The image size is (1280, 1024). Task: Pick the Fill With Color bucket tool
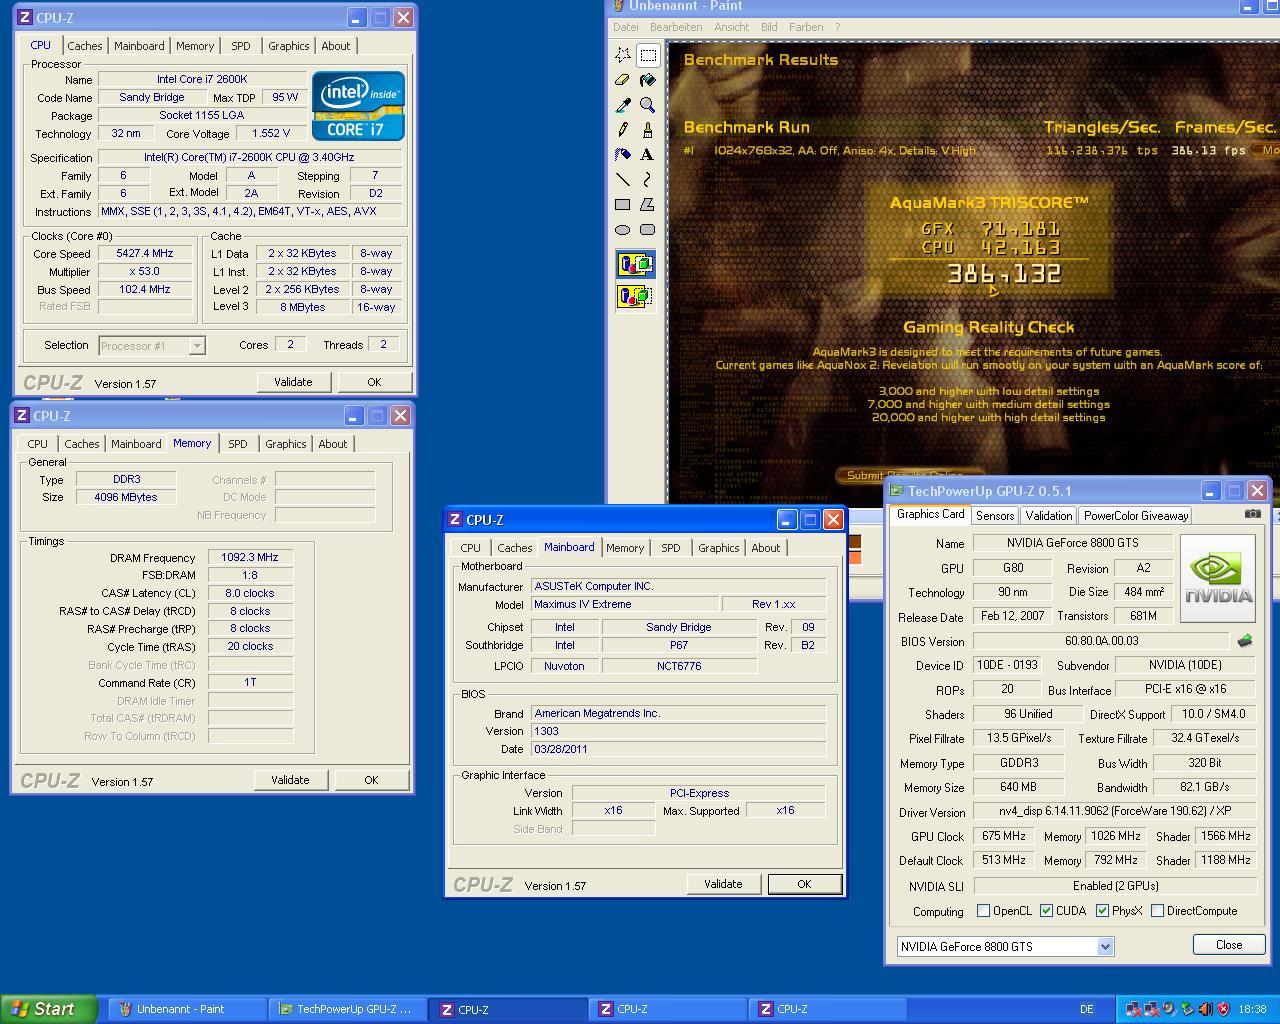(648, 80)
